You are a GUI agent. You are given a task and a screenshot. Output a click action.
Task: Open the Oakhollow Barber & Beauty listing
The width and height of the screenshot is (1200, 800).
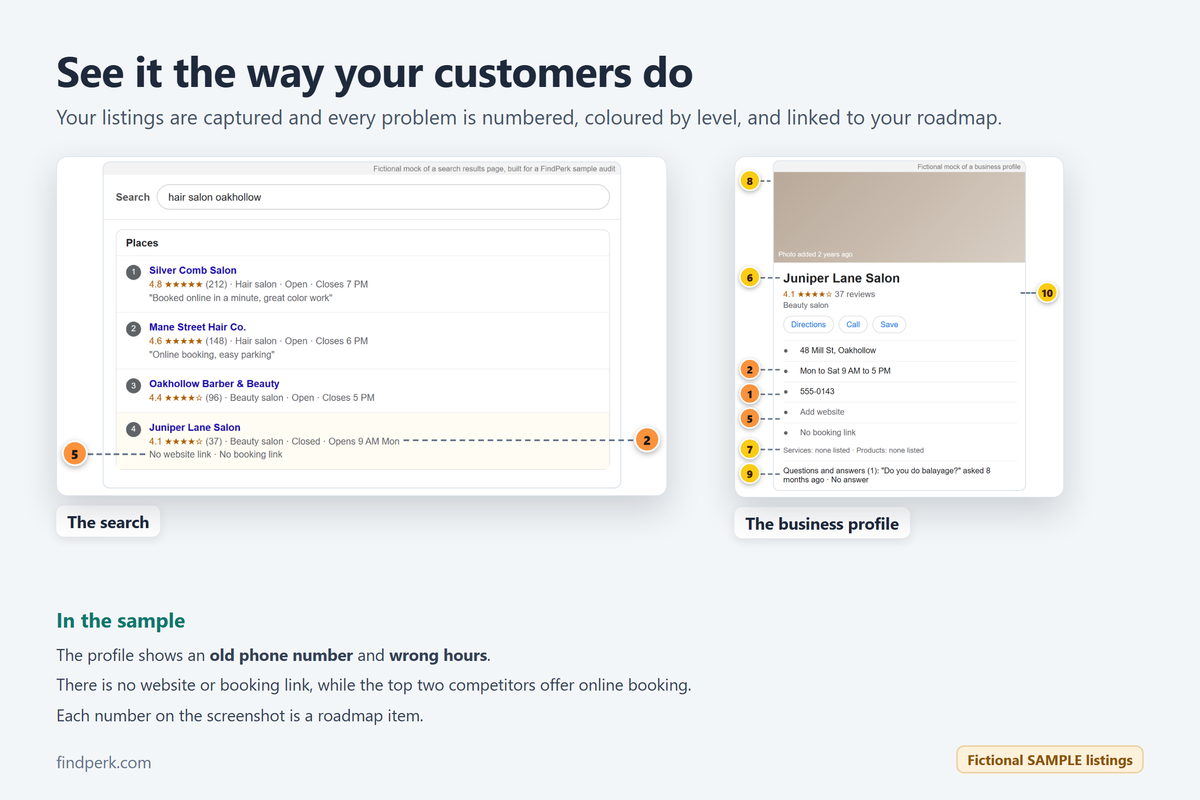214,384
